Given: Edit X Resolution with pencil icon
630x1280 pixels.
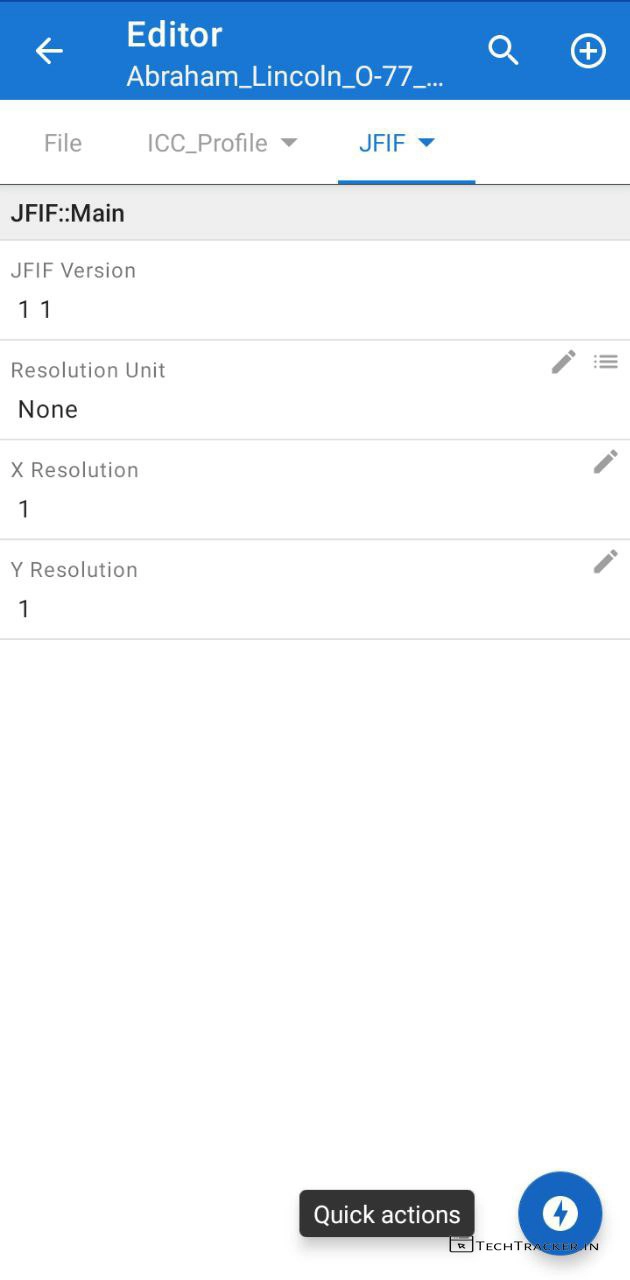Looking at the screenshot, I should 606,462.
